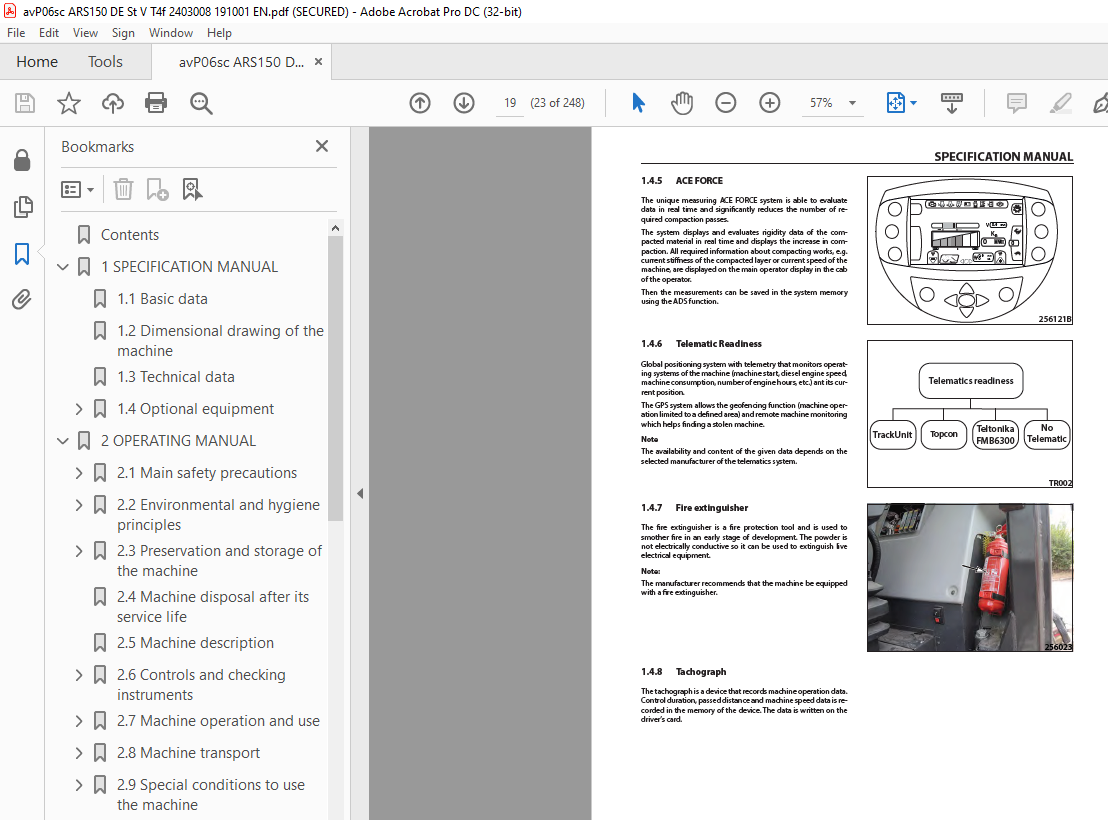Click the upload to cloud icon

pos(112,103)
